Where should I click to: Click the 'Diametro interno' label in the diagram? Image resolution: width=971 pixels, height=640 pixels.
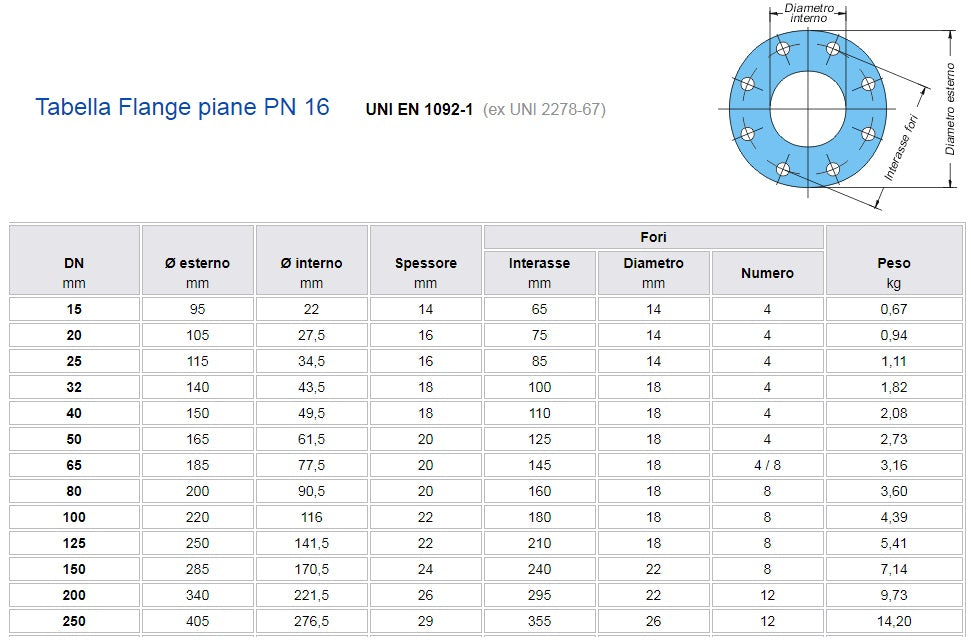pos(809,13)
